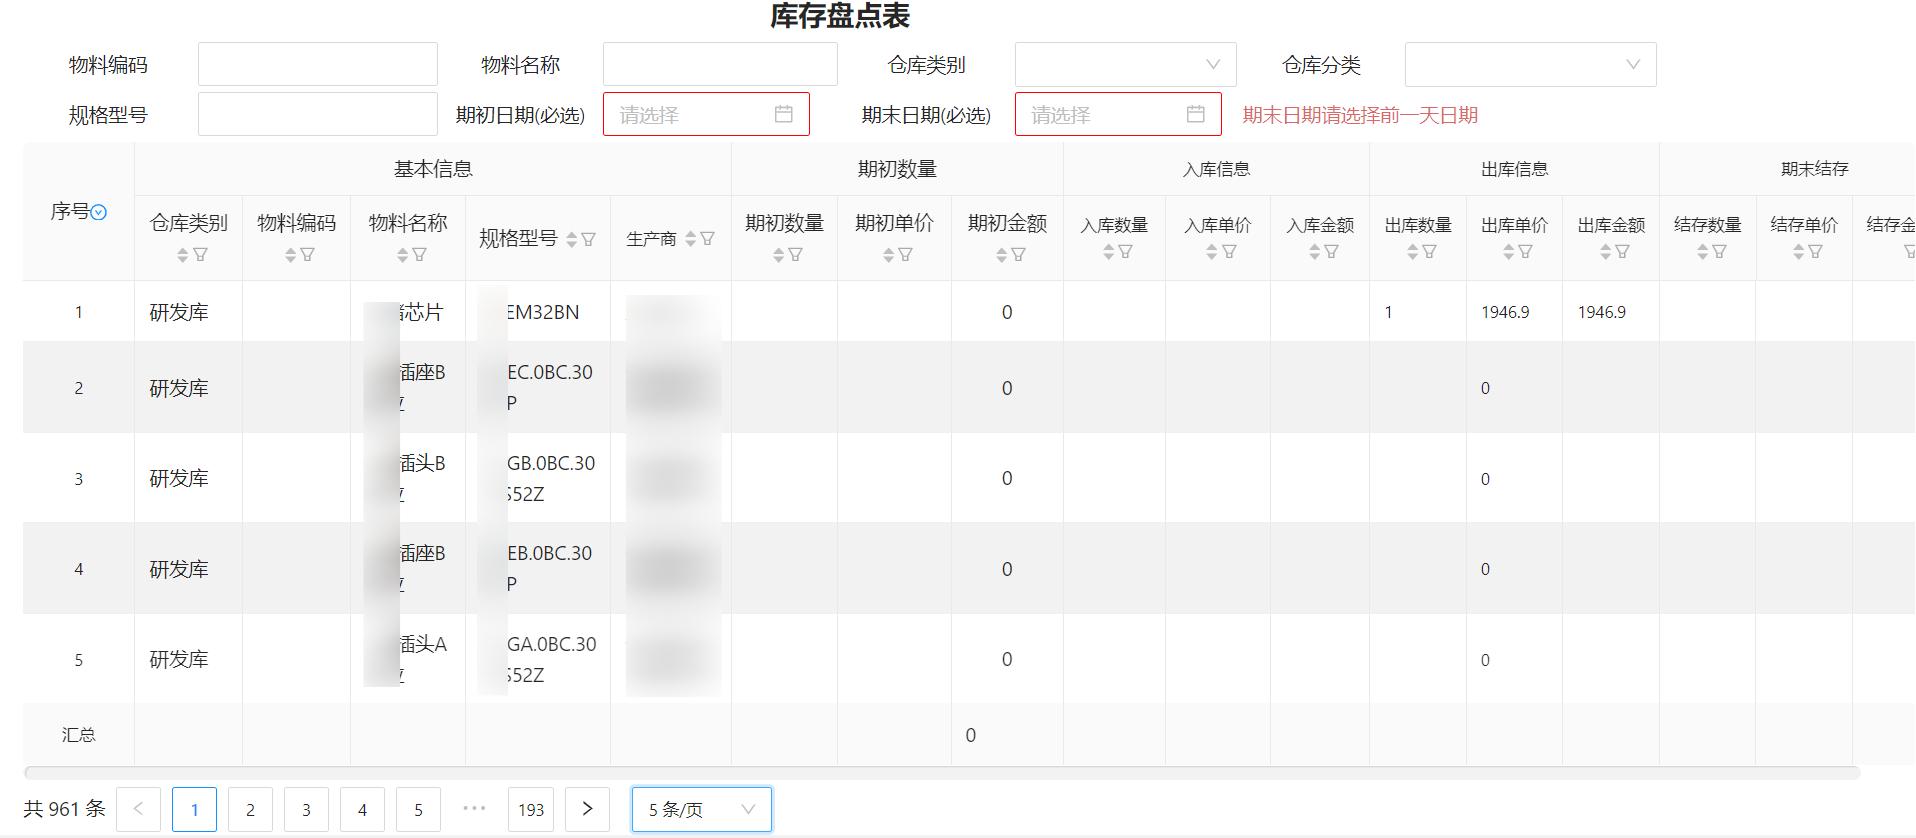Sort the 期初金额 column
1916x838 pixels.
pos(1001,255)
